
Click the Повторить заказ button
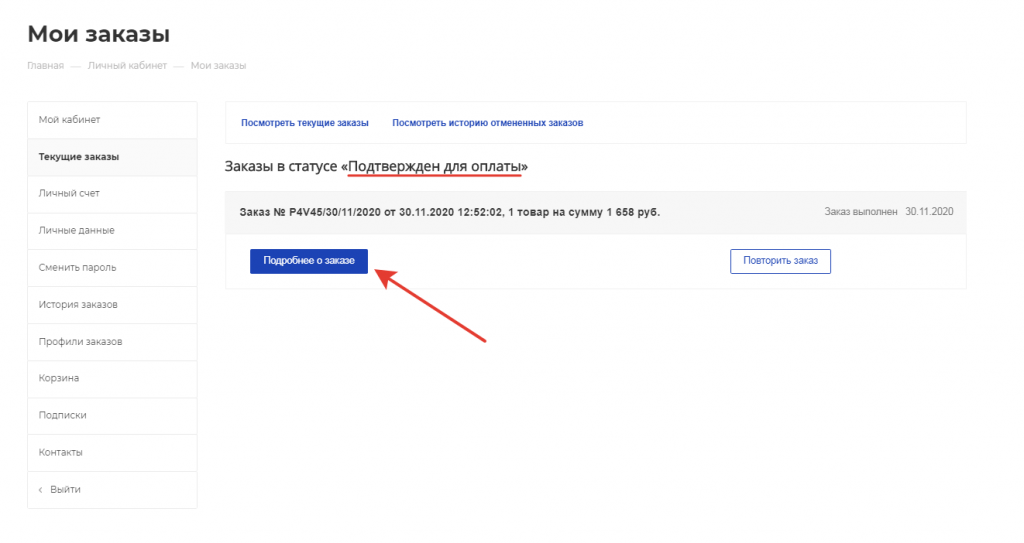point(780,261)
